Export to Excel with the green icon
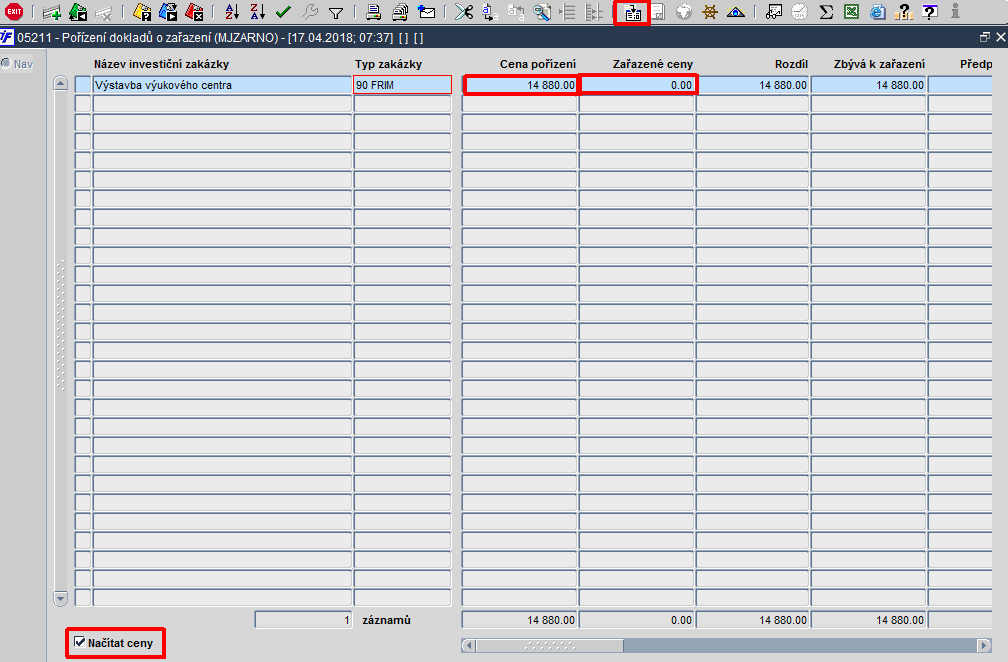Viewport: 1008px width, 662px height. pyautogui.click(x=852, y=12)
